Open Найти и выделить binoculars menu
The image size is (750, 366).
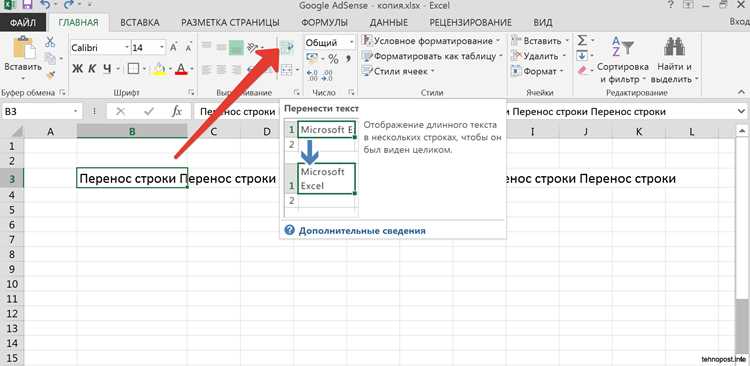coord(675,60)
